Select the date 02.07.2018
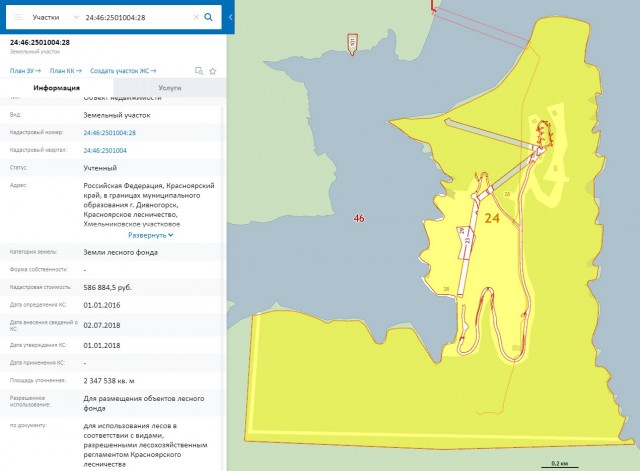This screenshot has width=640, height=471. pyautogui.click(x=102, y=325)
